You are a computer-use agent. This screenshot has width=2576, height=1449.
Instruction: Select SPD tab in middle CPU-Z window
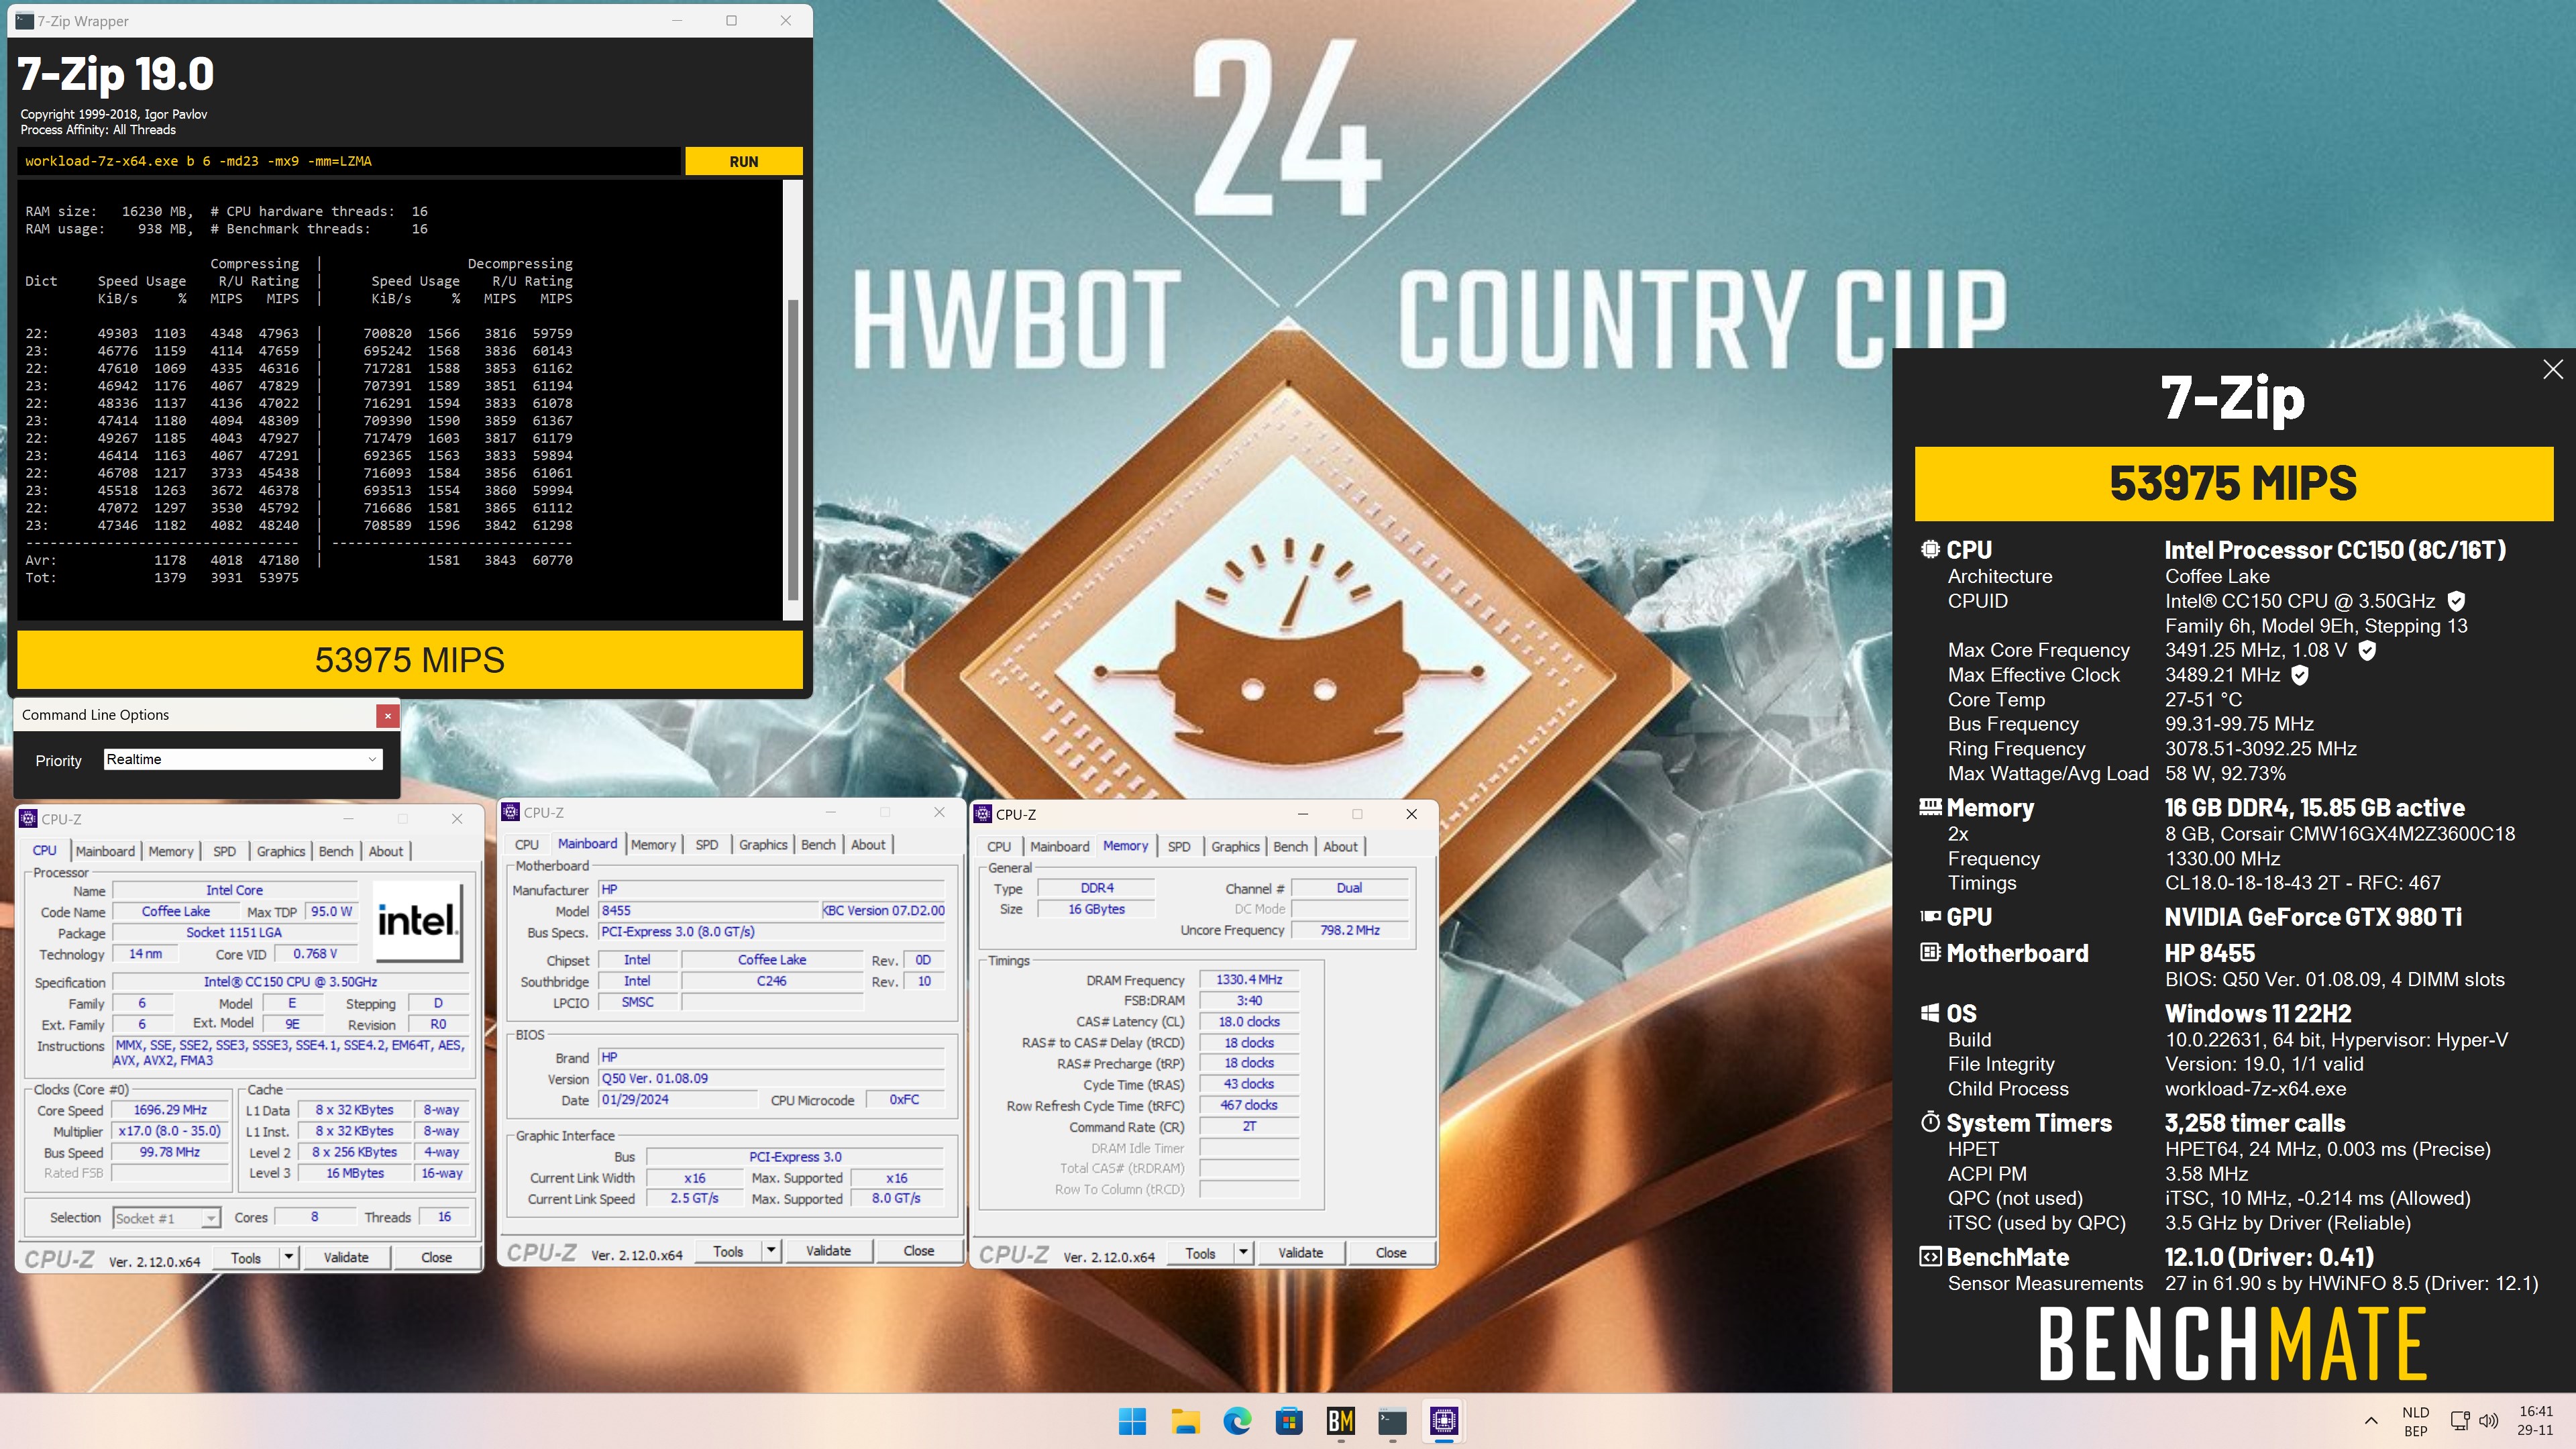[707, 845]
